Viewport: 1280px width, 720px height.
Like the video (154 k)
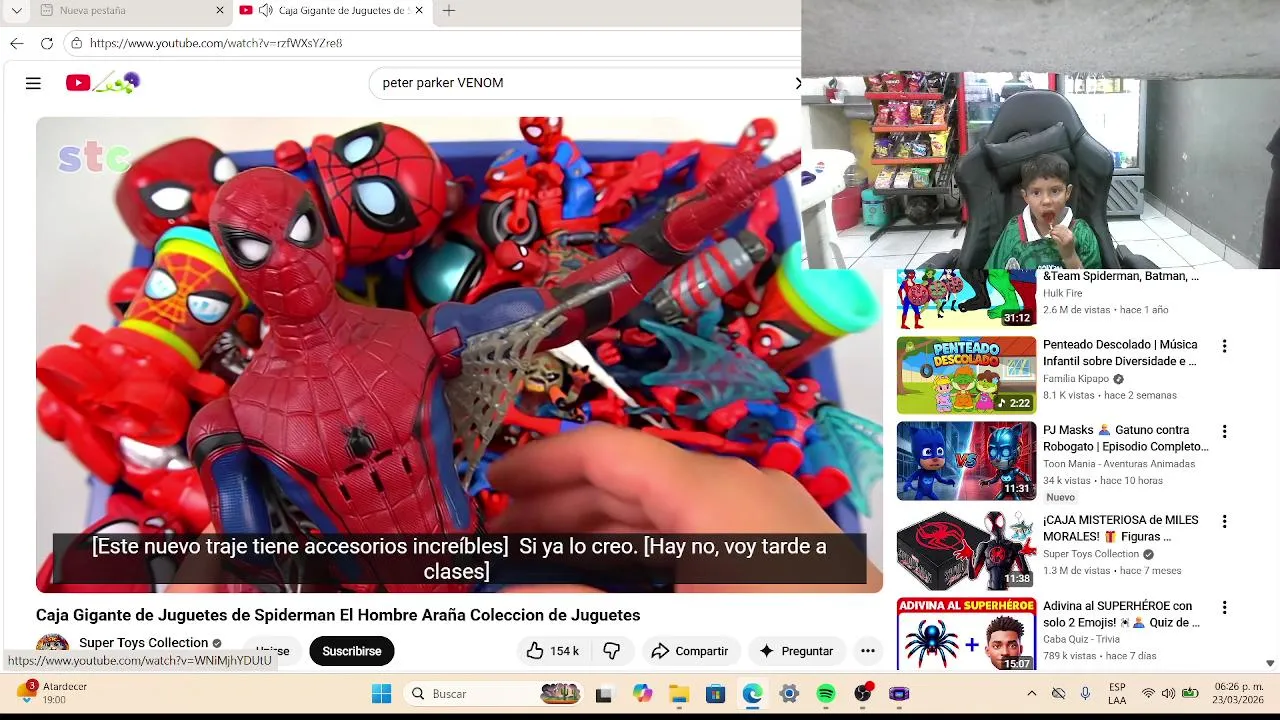[553, 651]
